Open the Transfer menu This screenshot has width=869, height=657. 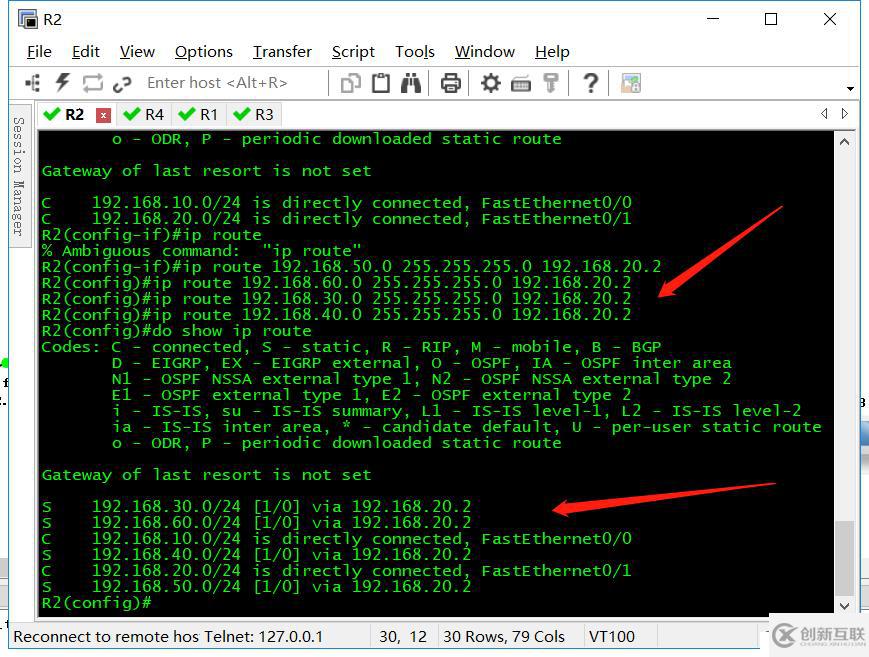pos(282,52)
